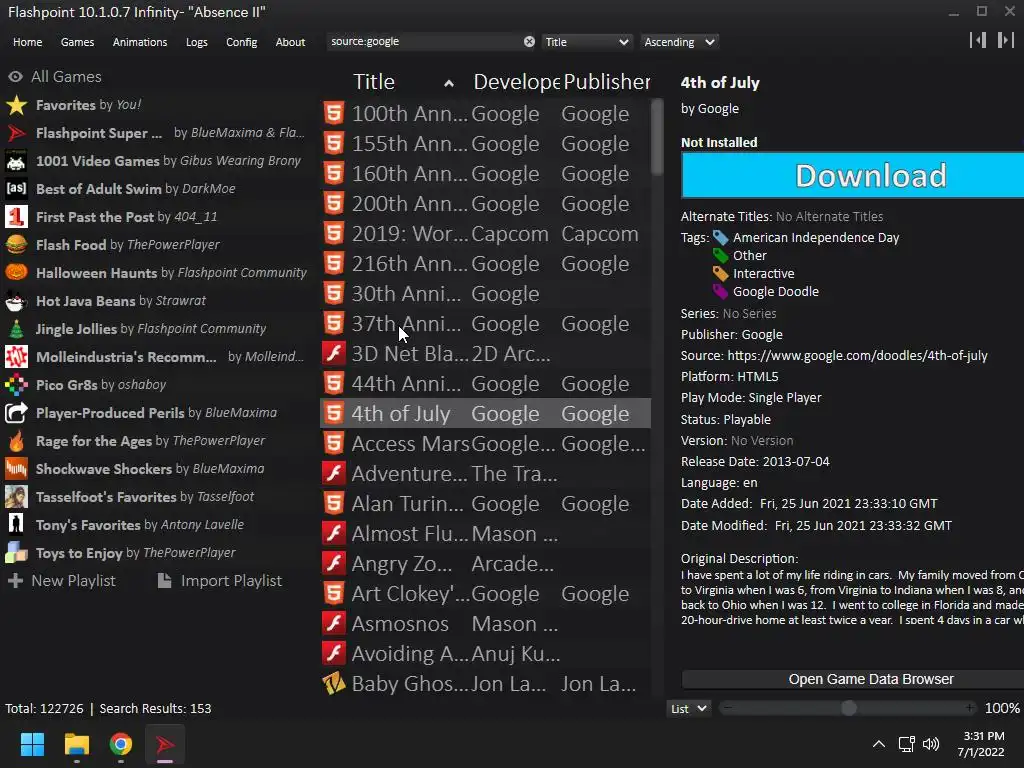Open the Windows Start menu
This screenshot has height=768, width=1024.
click(x=32, y=744)
